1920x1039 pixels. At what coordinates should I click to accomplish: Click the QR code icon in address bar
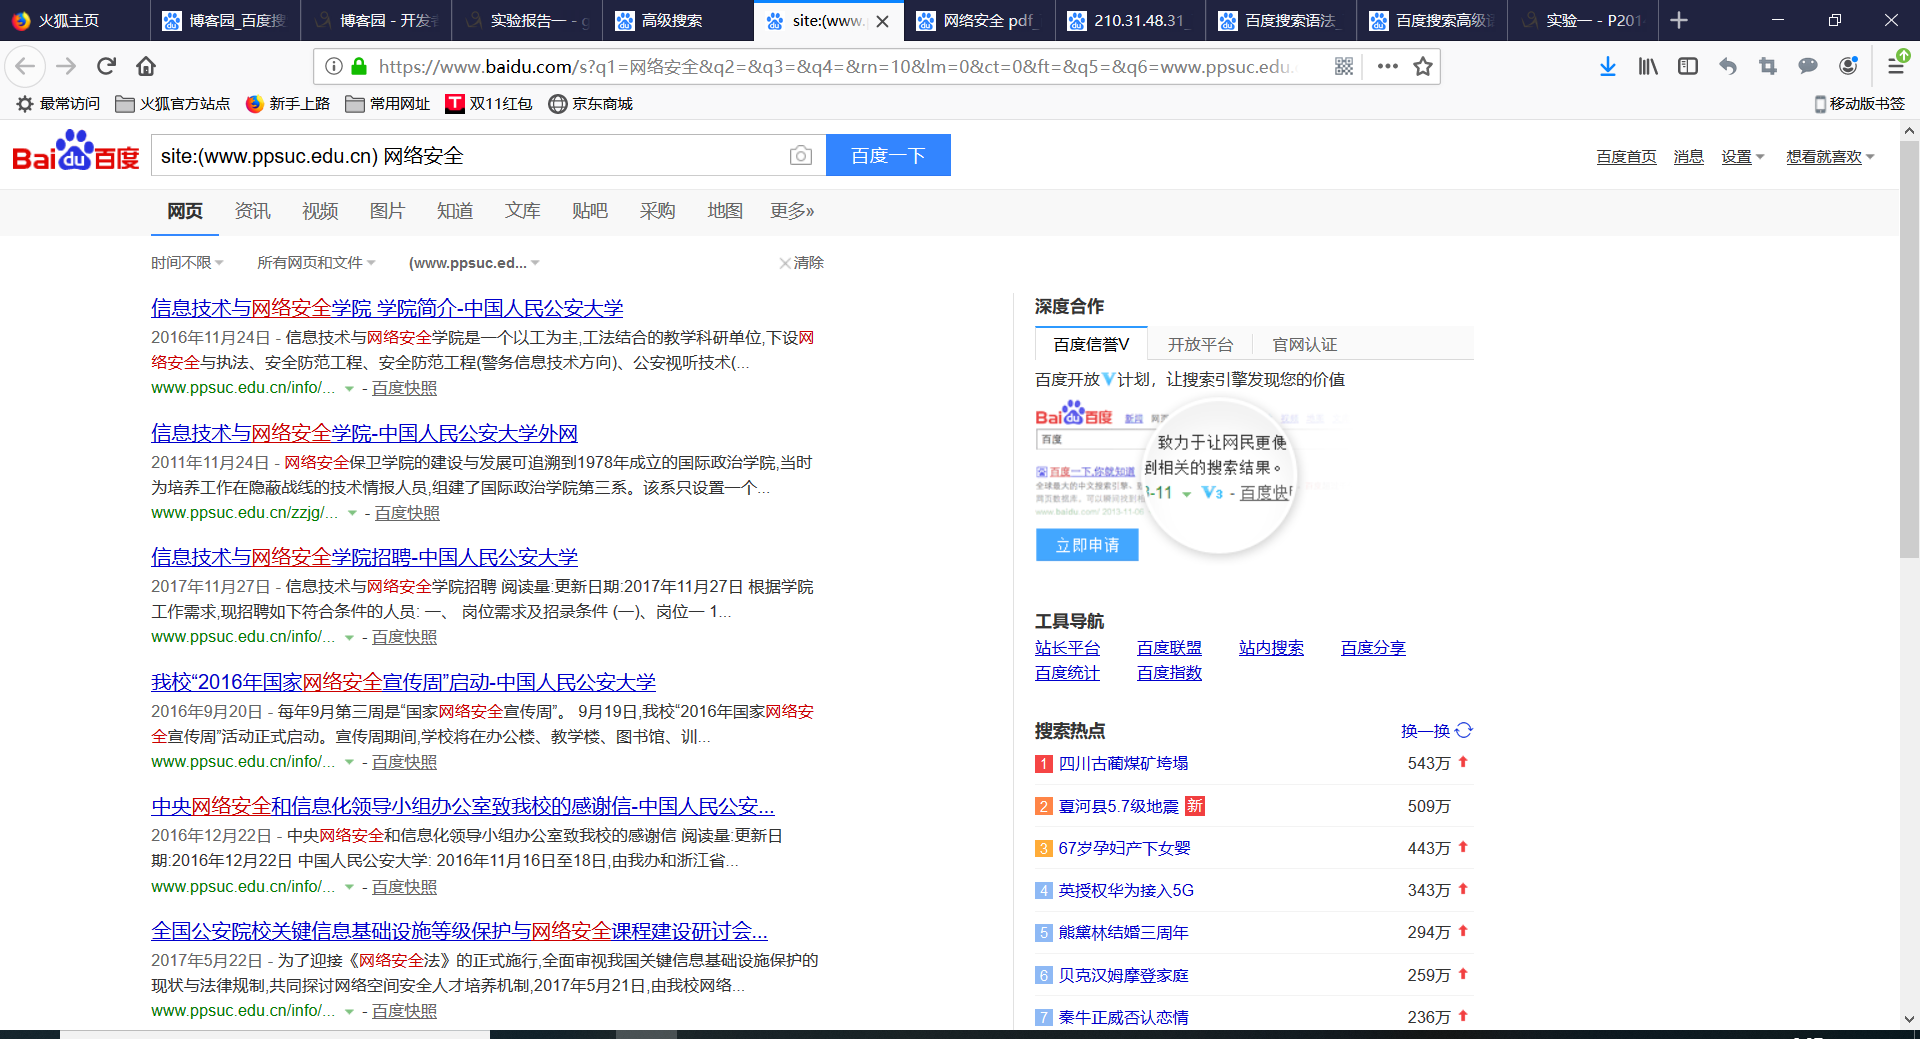(x=1344, y=66)
